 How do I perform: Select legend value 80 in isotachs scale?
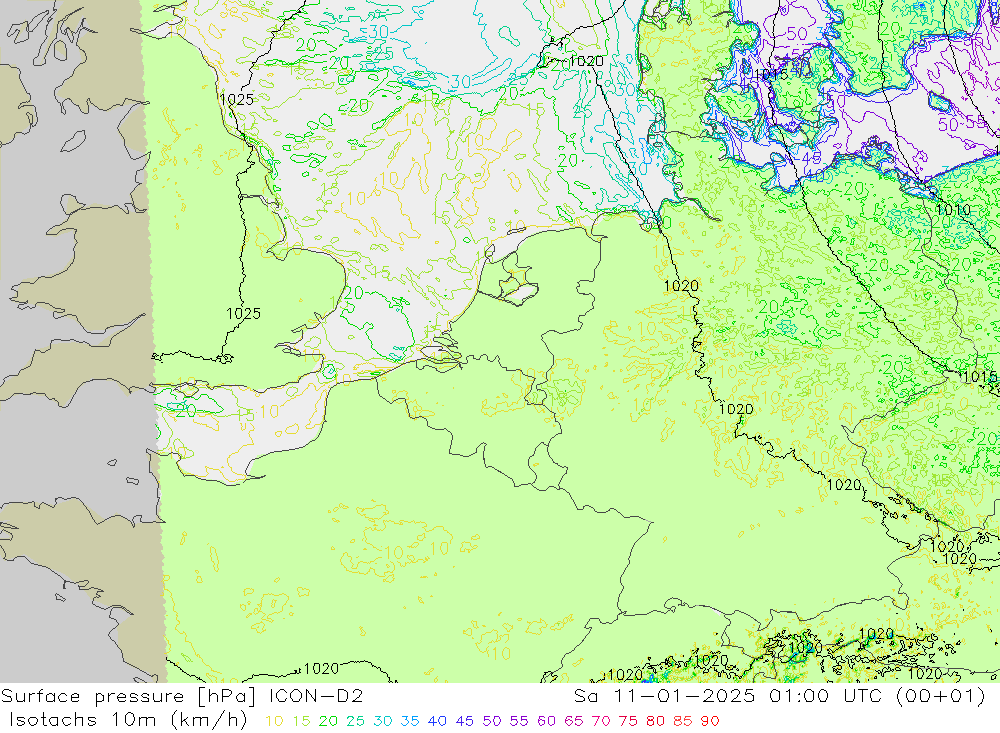[656, 721]
